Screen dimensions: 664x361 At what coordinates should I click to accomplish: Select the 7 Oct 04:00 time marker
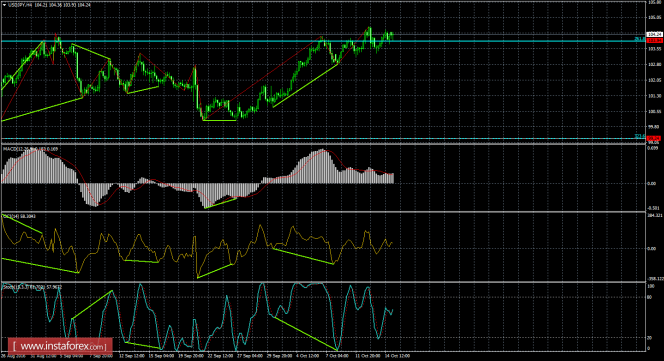click(337, 356)
